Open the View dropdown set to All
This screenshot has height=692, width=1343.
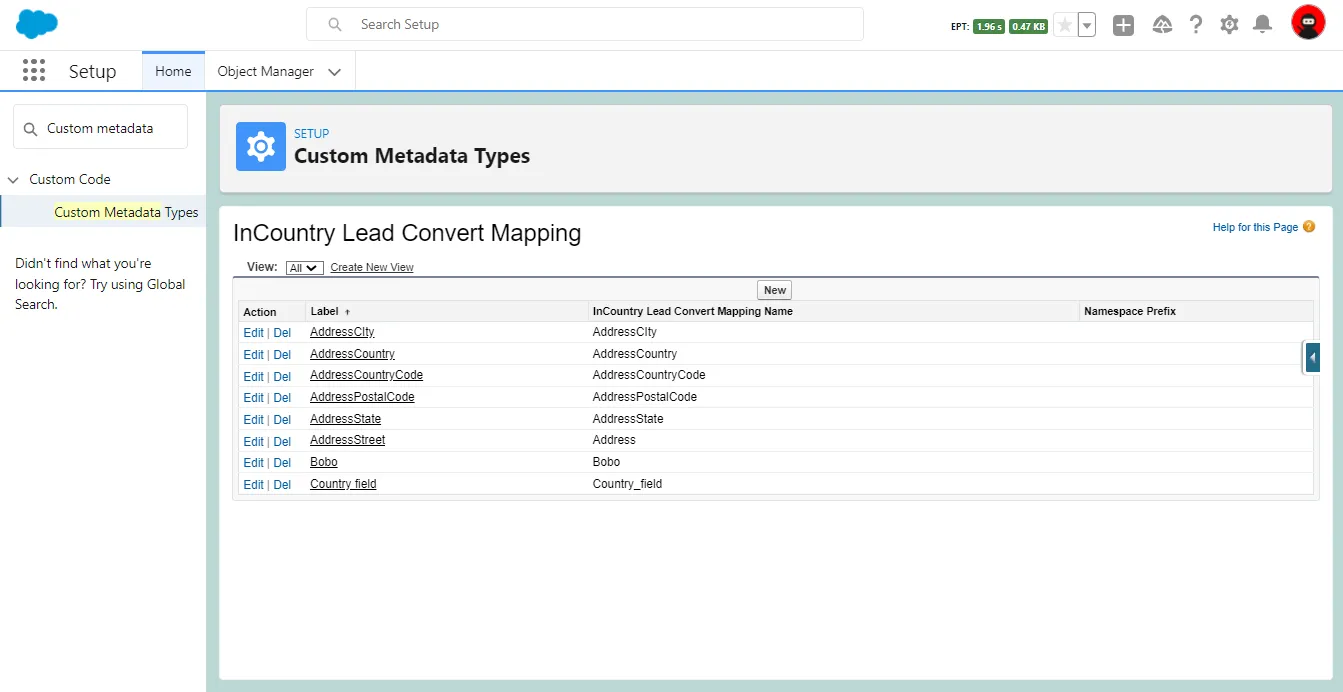[304, 268]
